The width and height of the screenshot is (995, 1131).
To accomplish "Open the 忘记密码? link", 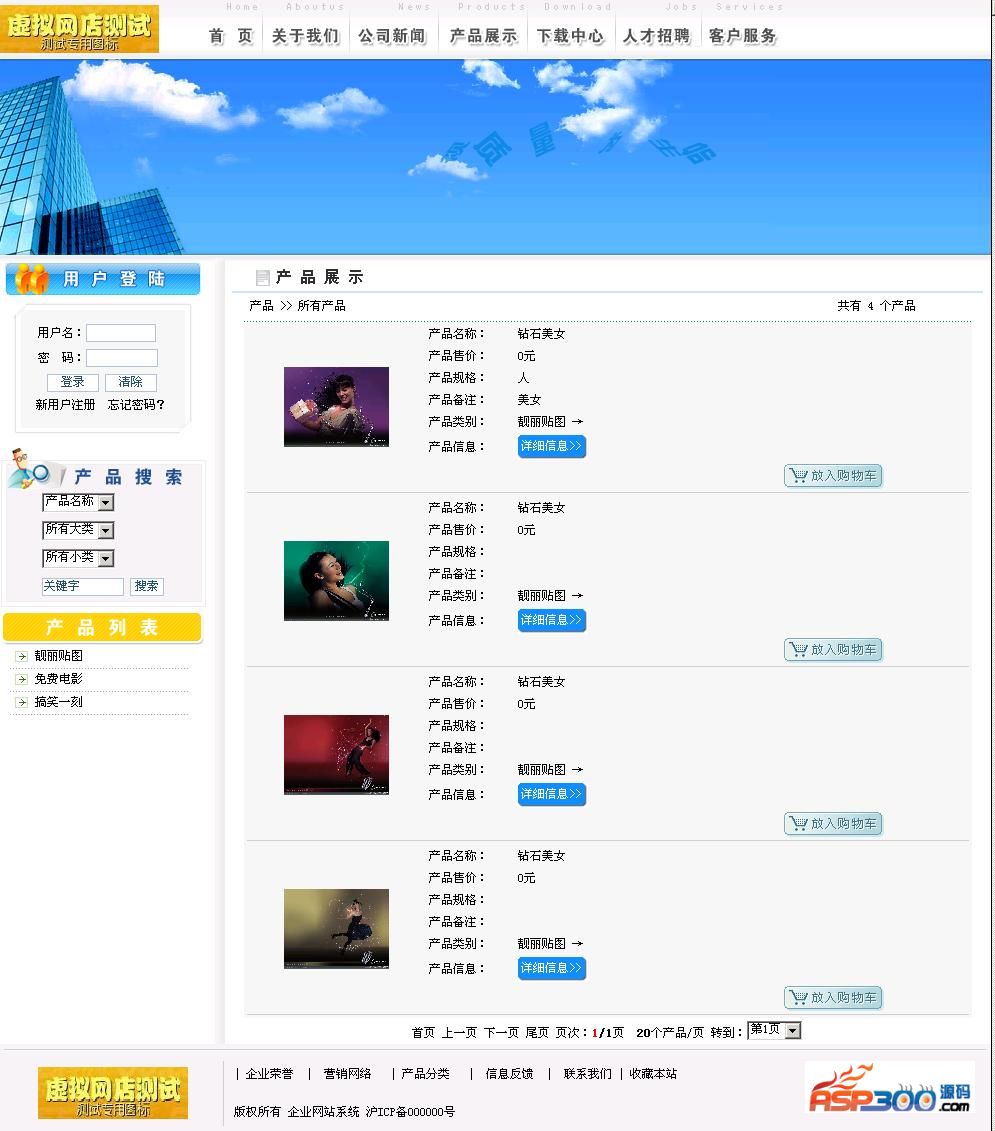I will pyautogui.click(x=136, y=405).
